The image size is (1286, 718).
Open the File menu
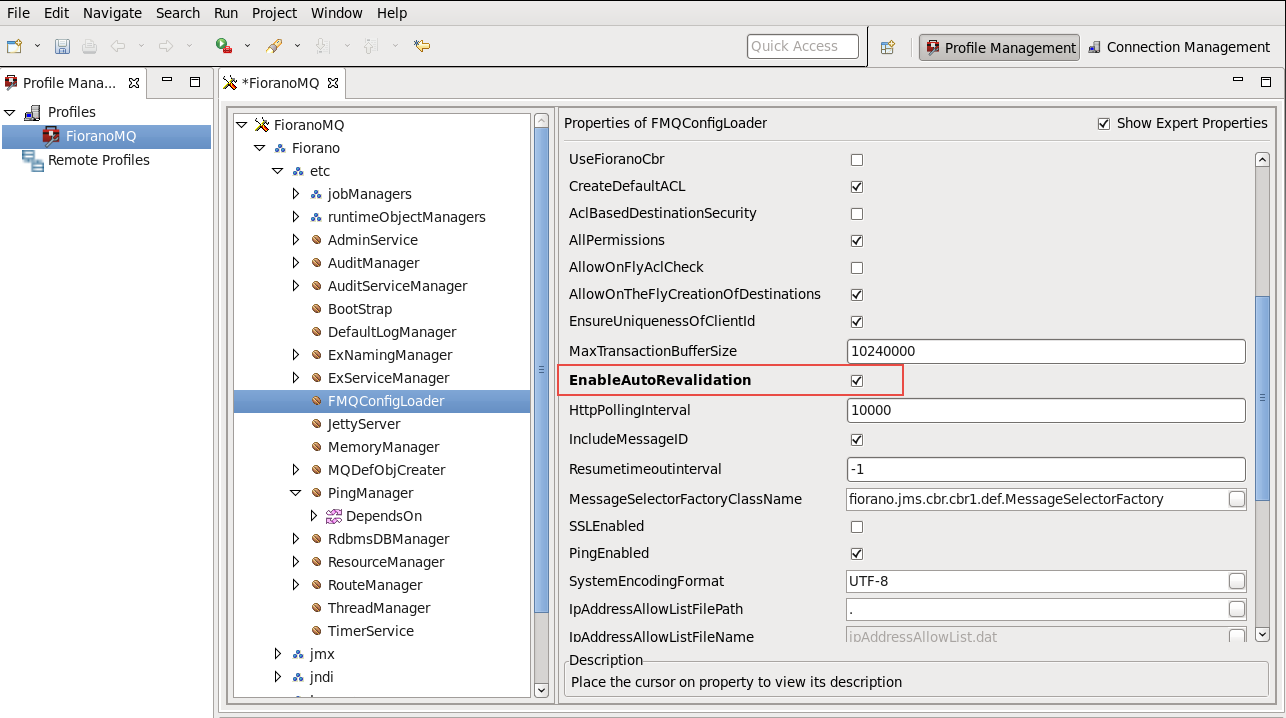point(19,13)
